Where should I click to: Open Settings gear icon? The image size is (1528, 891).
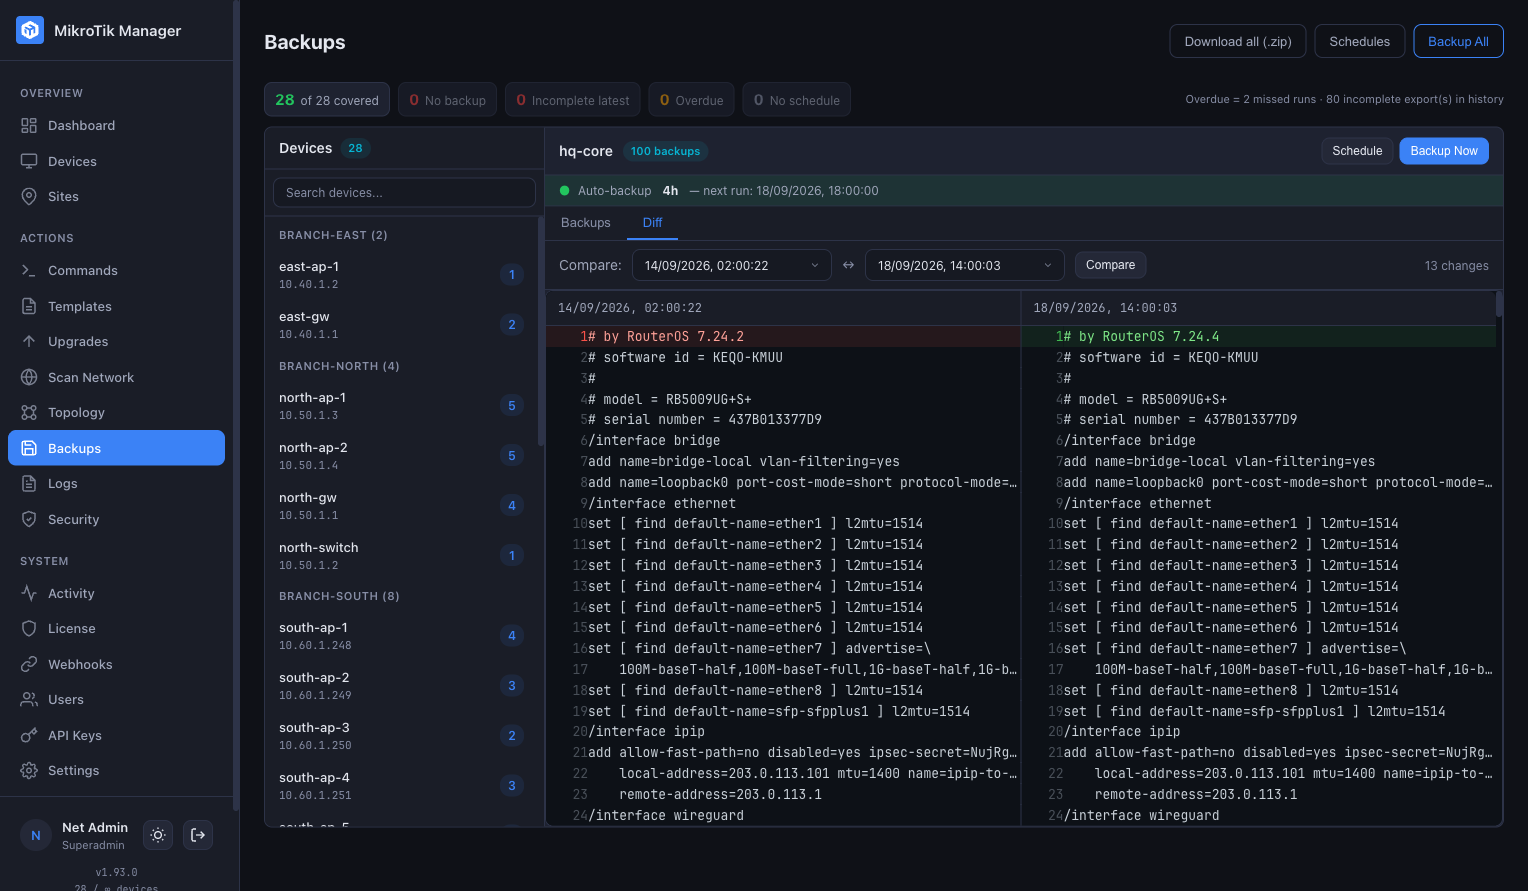[x=29, y=771]
